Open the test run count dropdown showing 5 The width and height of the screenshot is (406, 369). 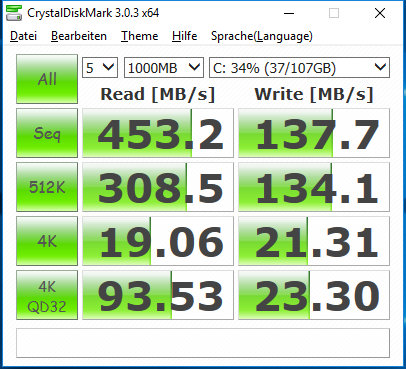click(x=100, y=68)
